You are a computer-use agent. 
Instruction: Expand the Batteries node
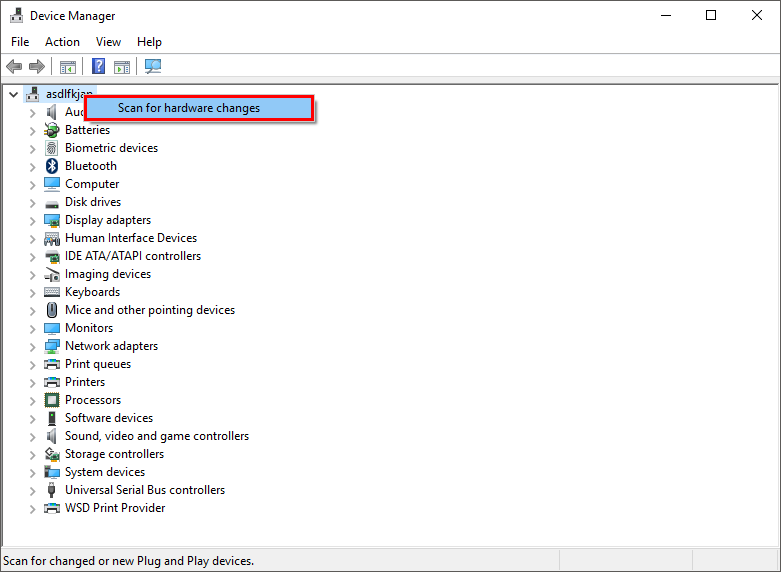(33, 132)
